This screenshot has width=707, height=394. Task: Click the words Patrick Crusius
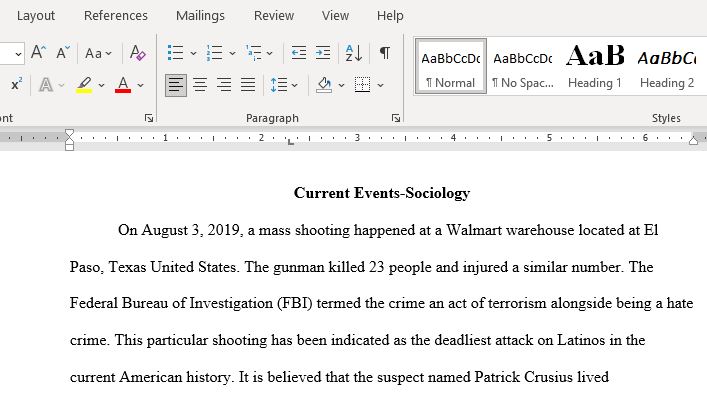523,377
